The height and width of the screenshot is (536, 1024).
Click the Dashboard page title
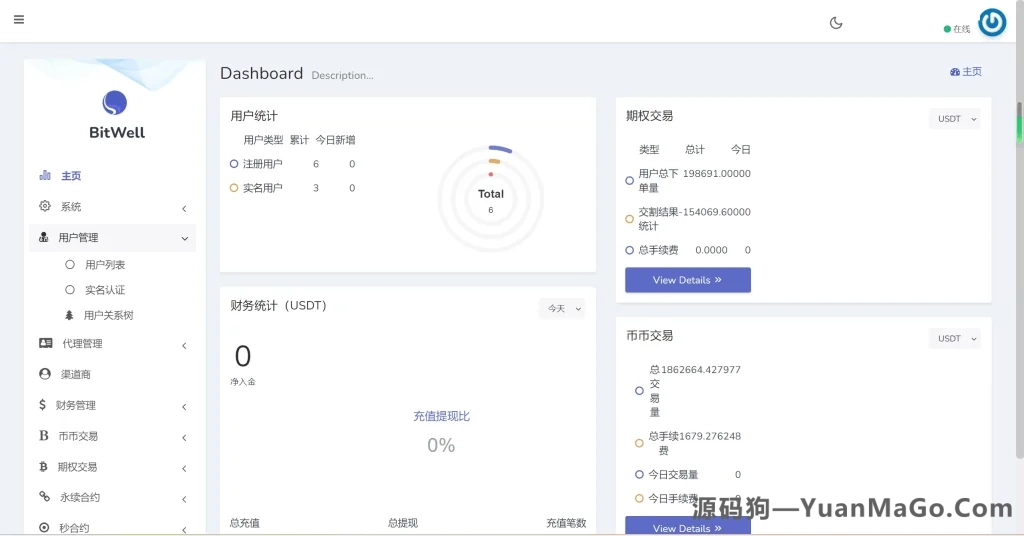[x=261, y=73]
